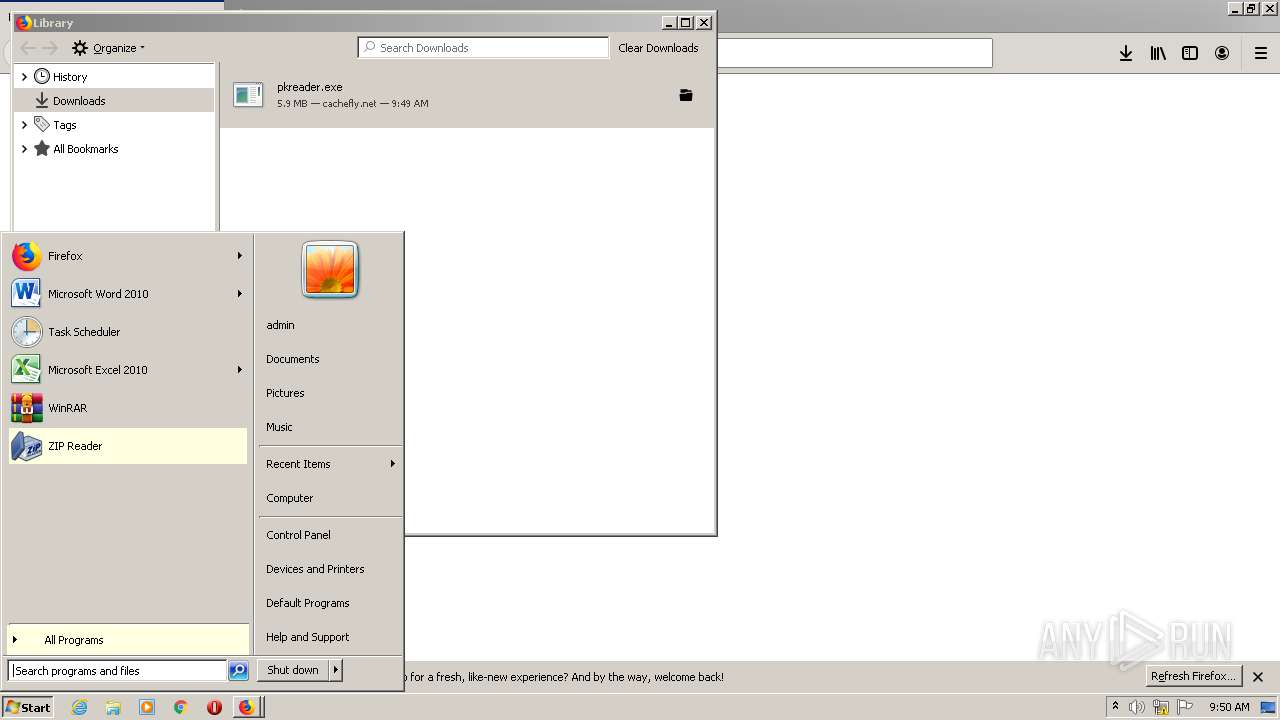Viewport: 1280px width, 720px height.
Task: Open Pictures from Start menu
Action: [x=285, y=393]
